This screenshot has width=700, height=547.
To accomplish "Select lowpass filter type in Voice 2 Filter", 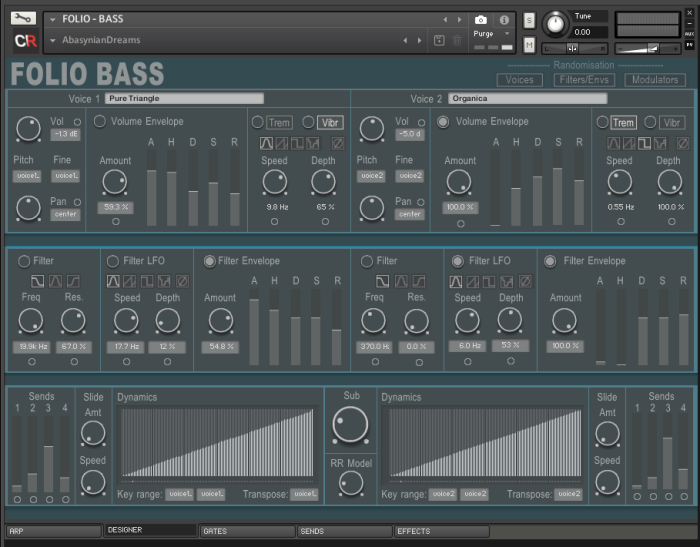I will tap(383, 281).
